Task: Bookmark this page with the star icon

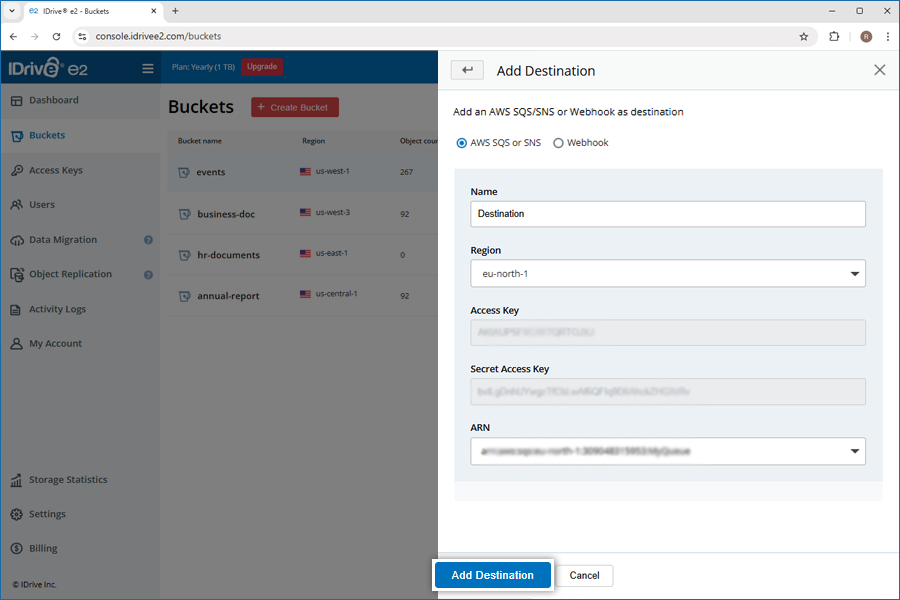Action: 803,36
